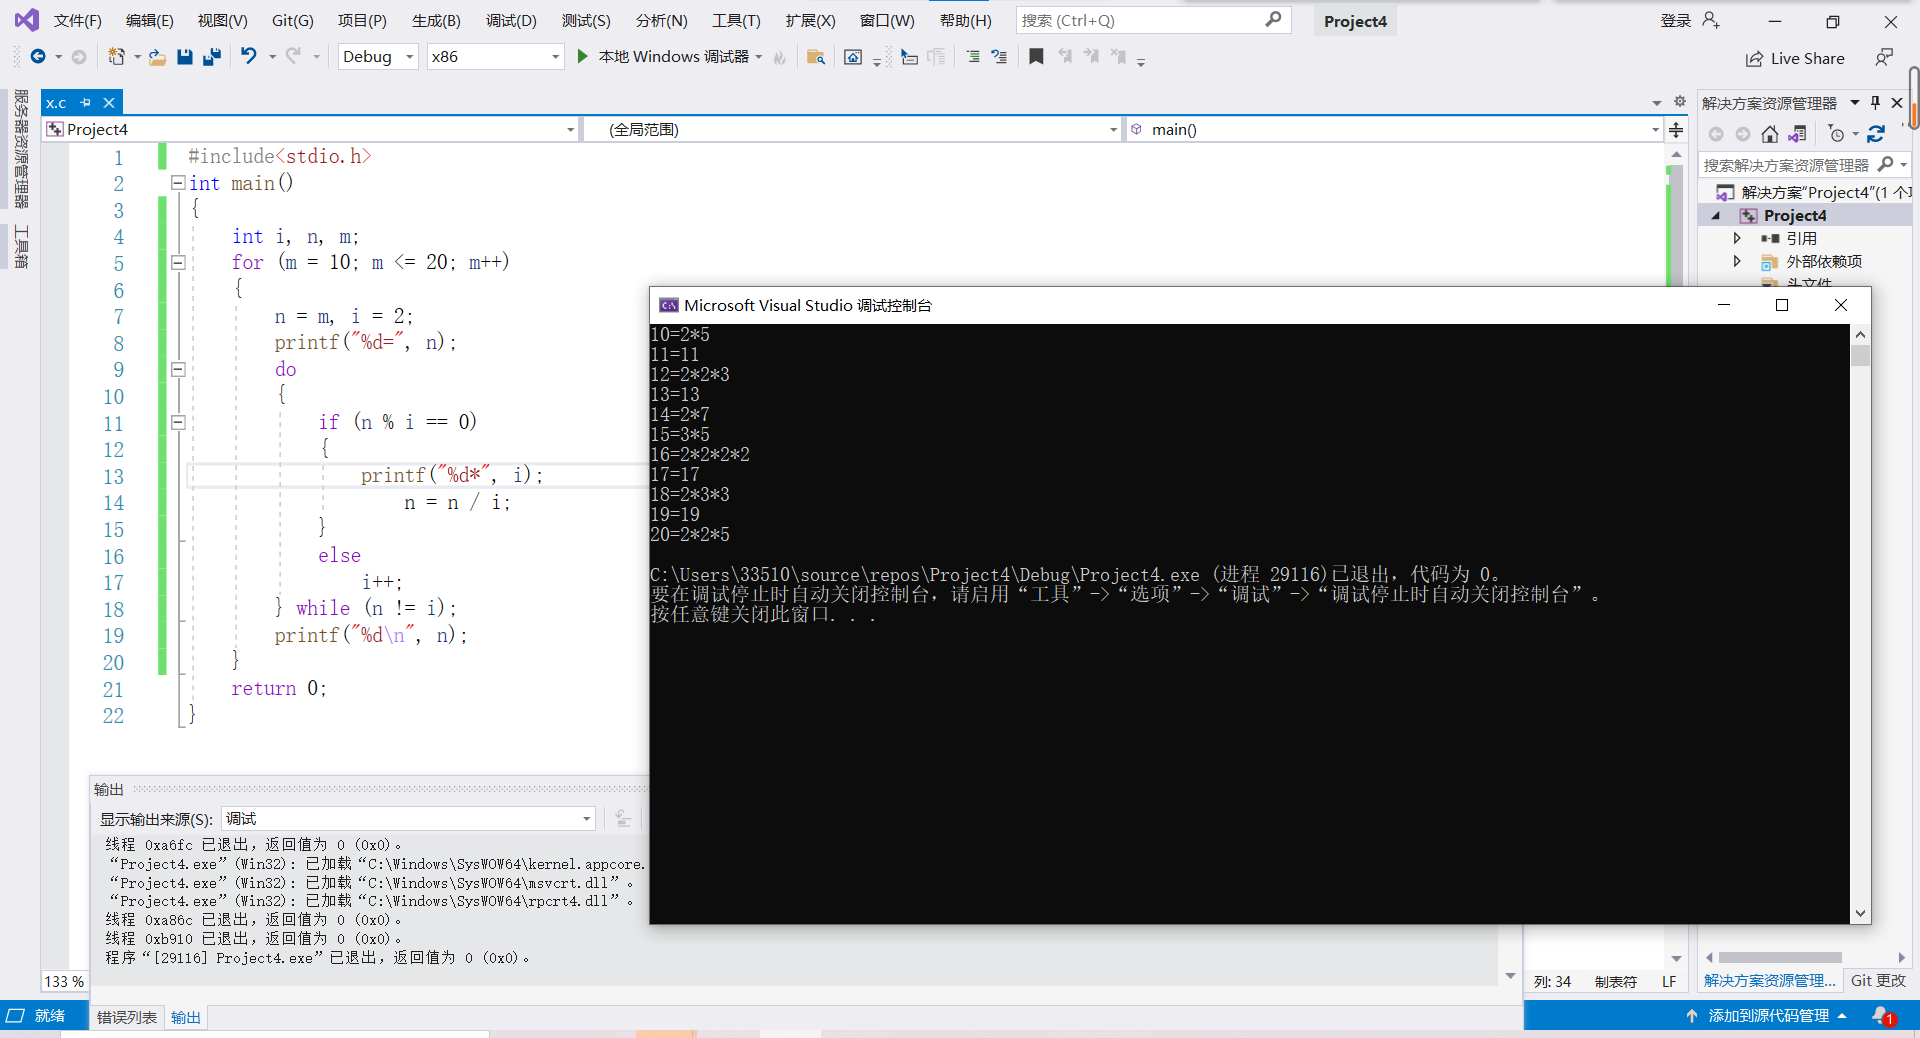
Task: Click the Sync/Refresh icon in Solution Explorer
Action: [x=1876, y=134]
